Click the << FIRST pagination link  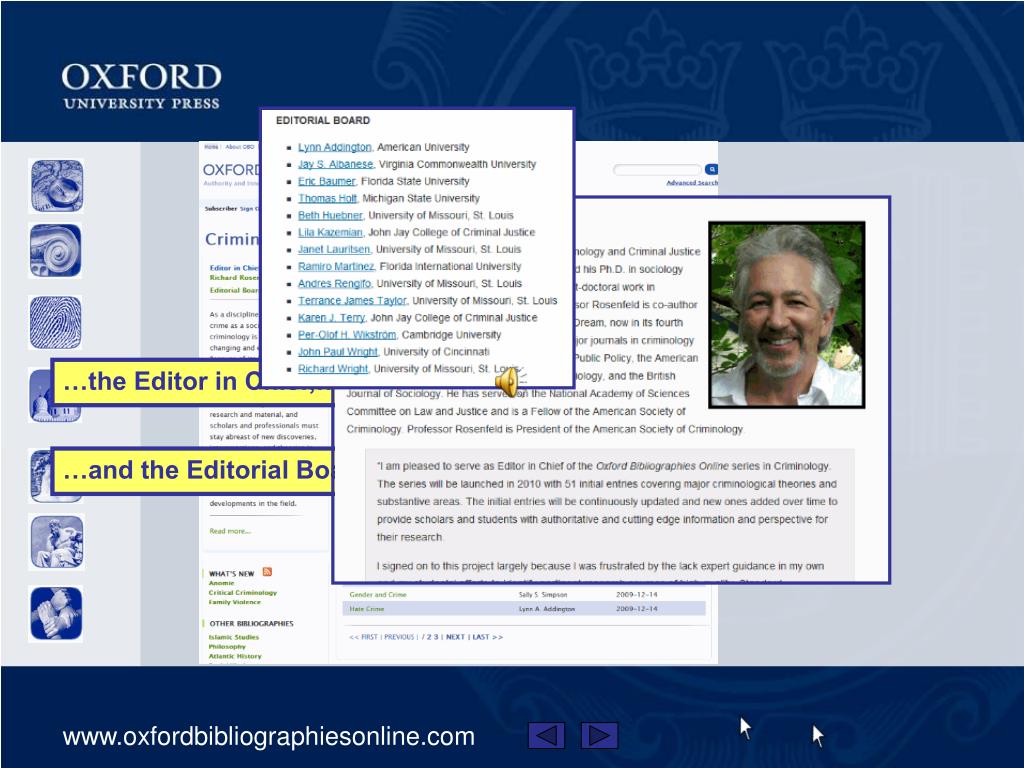363,637
